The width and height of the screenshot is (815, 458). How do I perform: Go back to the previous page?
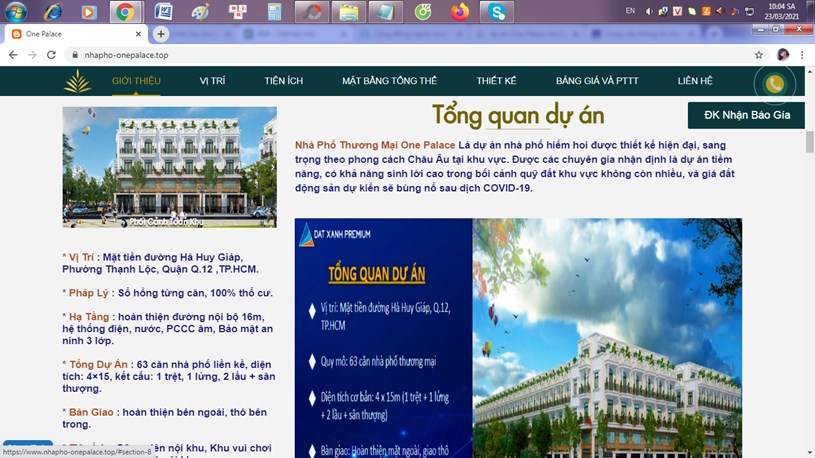[13, 55]
